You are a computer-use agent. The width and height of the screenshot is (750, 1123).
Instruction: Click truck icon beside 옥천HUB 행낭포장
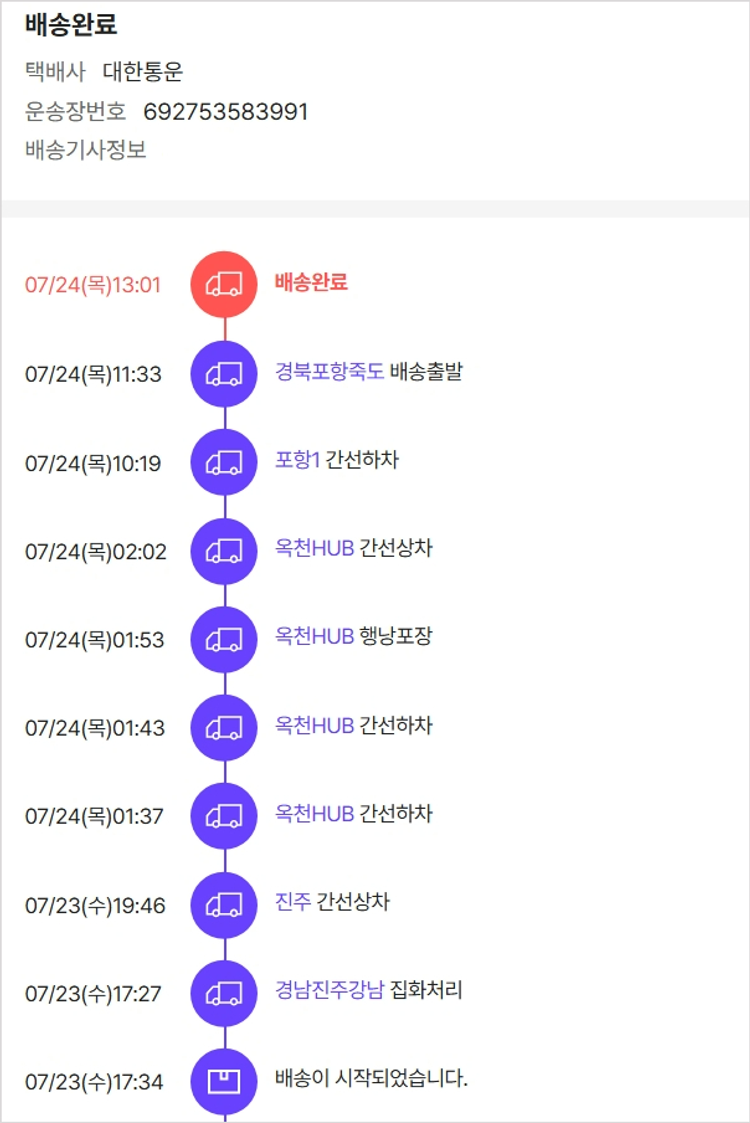click(x=224, y=639)
